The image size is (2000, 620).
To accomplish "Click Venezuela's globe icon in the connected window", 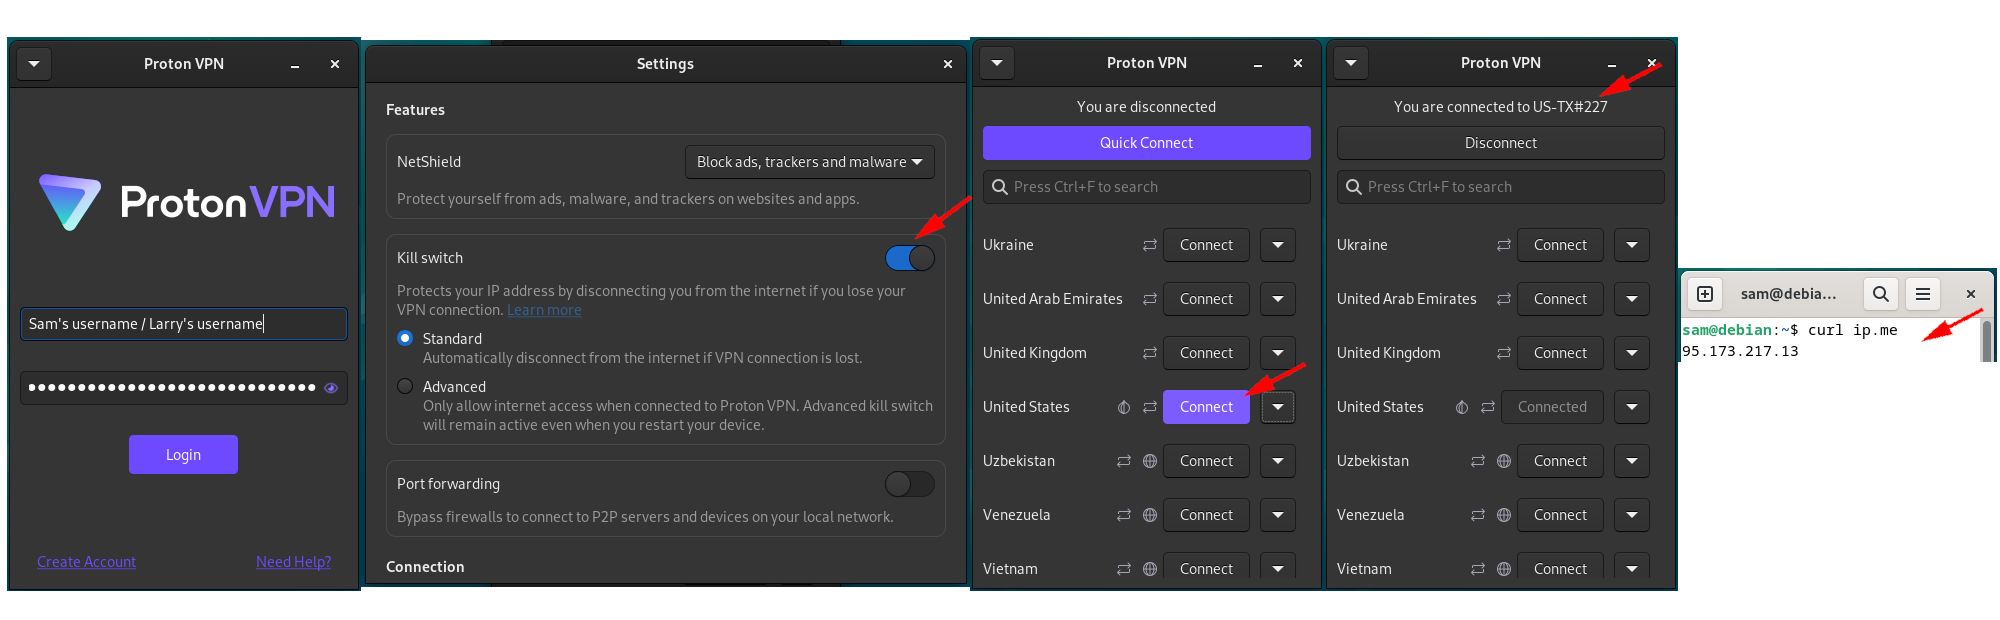I will pyautogui.click(x=1504, y=515).
